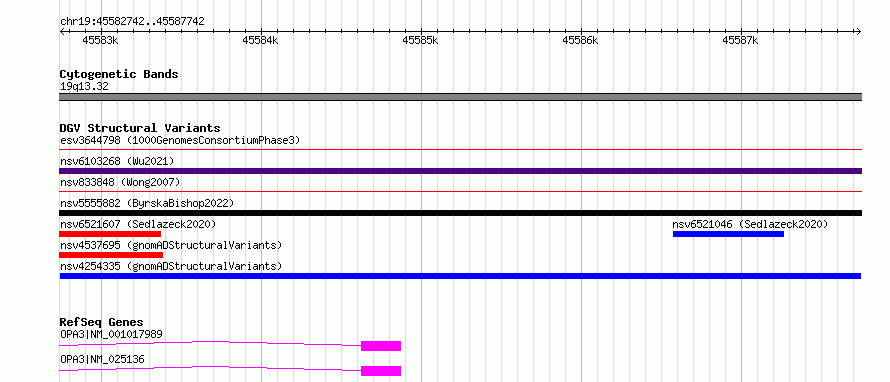Click the 45585k ruler tick label

[420, 40]
